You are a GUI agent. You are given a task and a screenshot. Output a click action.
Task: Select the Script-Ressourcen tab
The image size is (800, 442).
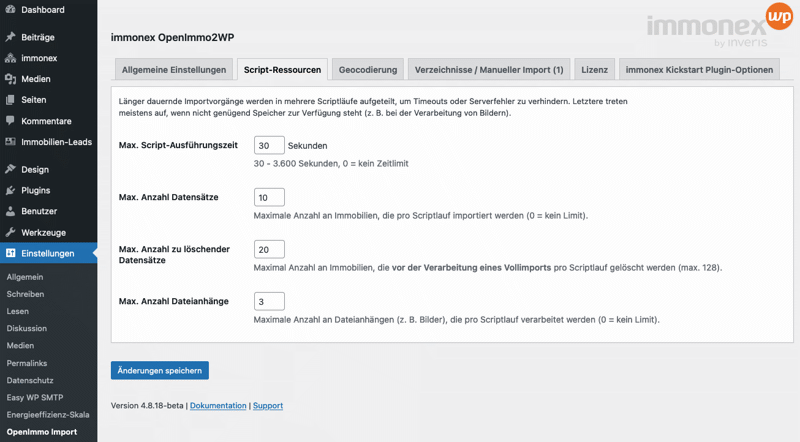(x=282, y=69)
